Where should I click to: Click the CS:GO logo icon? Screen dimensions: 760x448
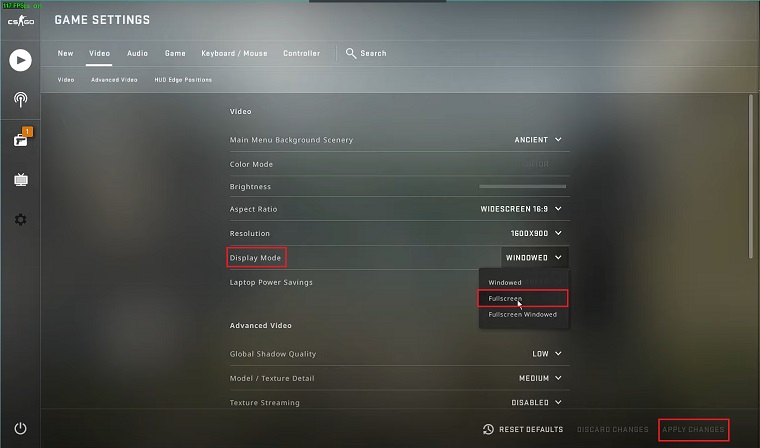(x=20, y=21)
